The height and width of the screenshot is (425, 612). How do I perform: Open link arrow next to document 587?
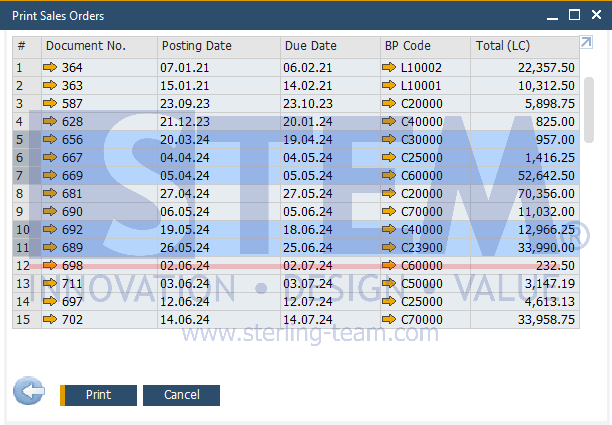51,103
